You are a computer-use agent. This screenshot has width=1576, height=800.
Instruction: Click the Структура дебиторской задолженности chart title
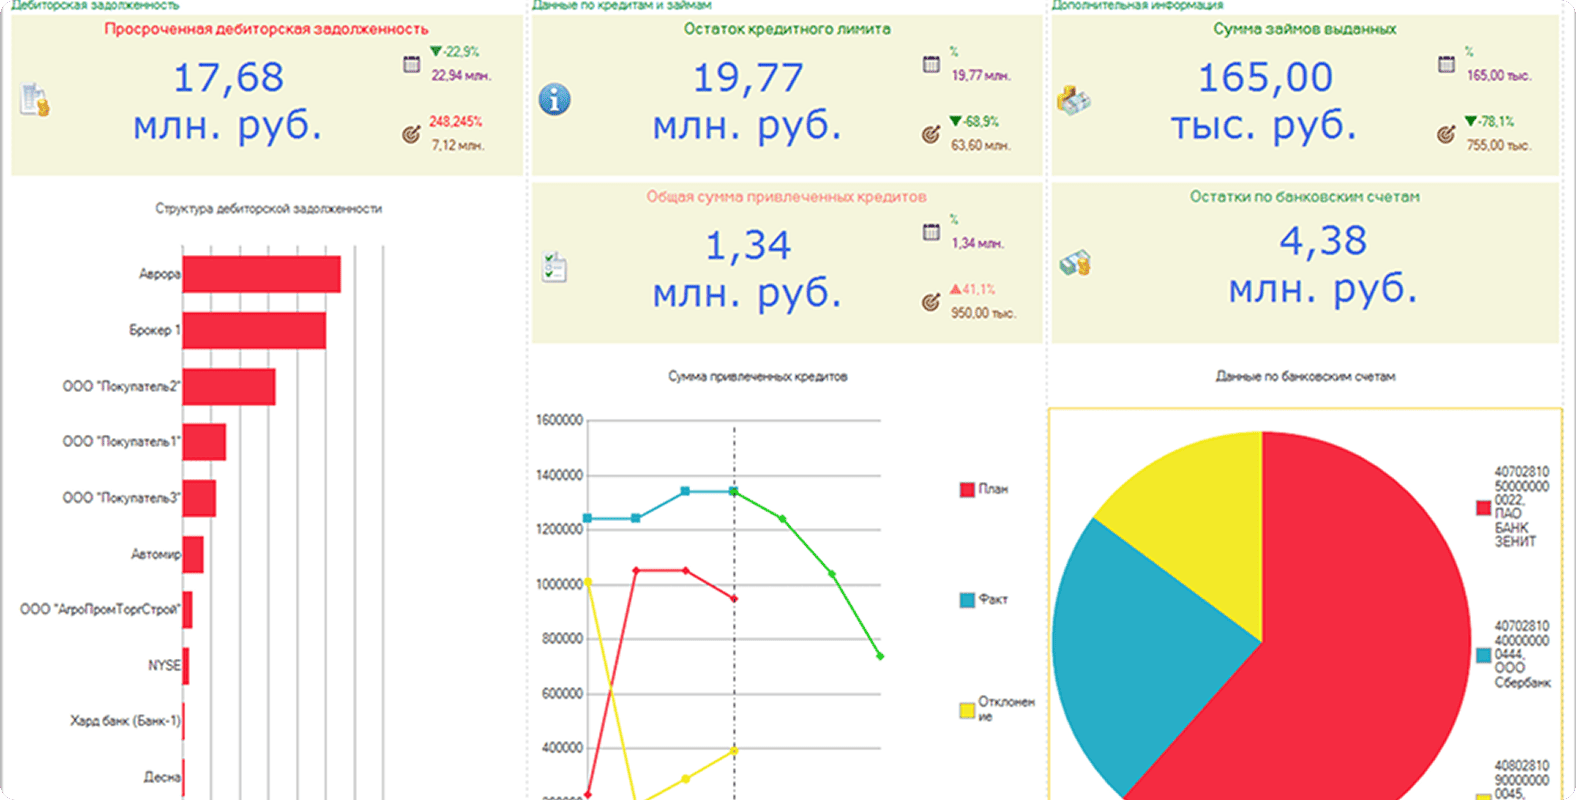(x=268, y=209)
